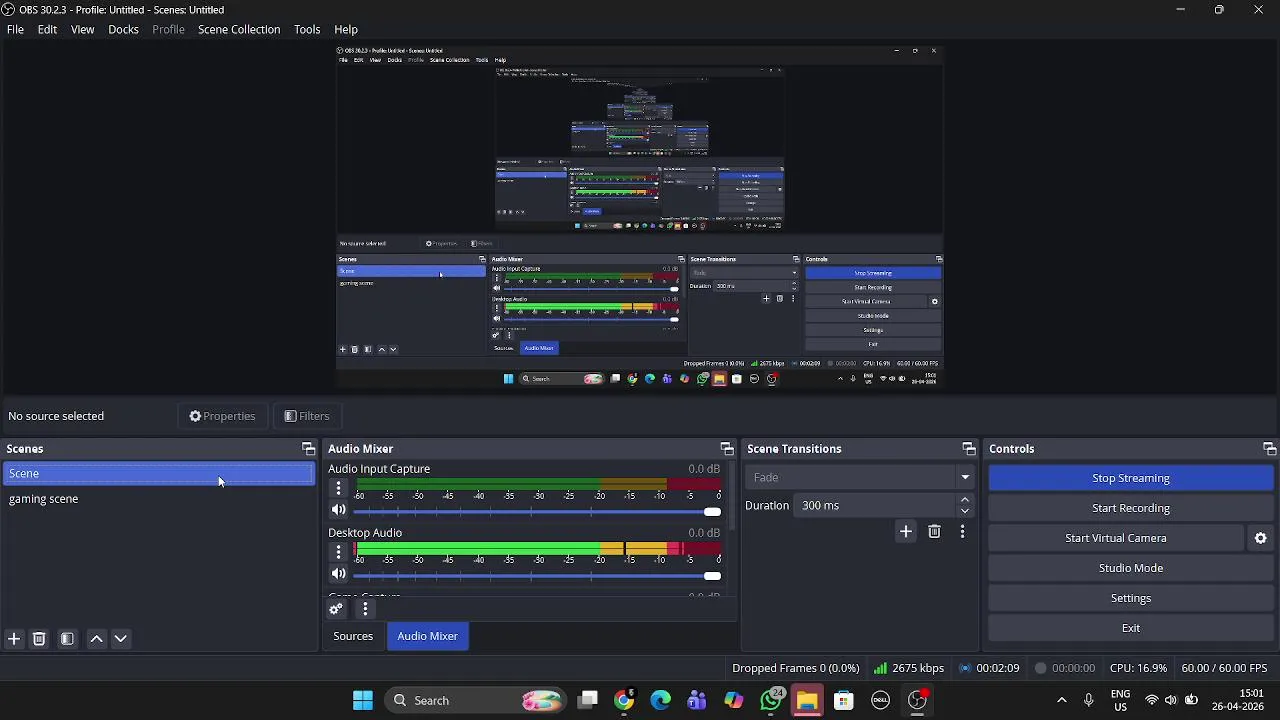Click the OBS preview canvas
This screenshot has width=1280, height=720.
click(x=640, y=218)
